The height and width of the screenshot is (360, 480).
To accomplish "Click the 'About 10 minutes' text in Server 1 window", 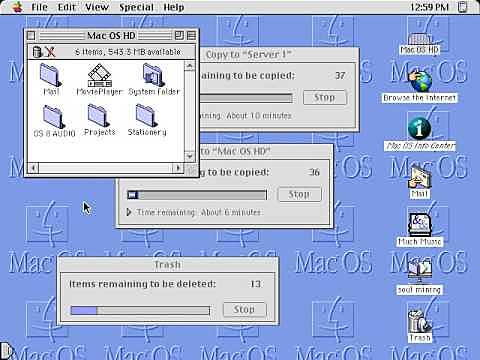I will [x=259, y=116].
